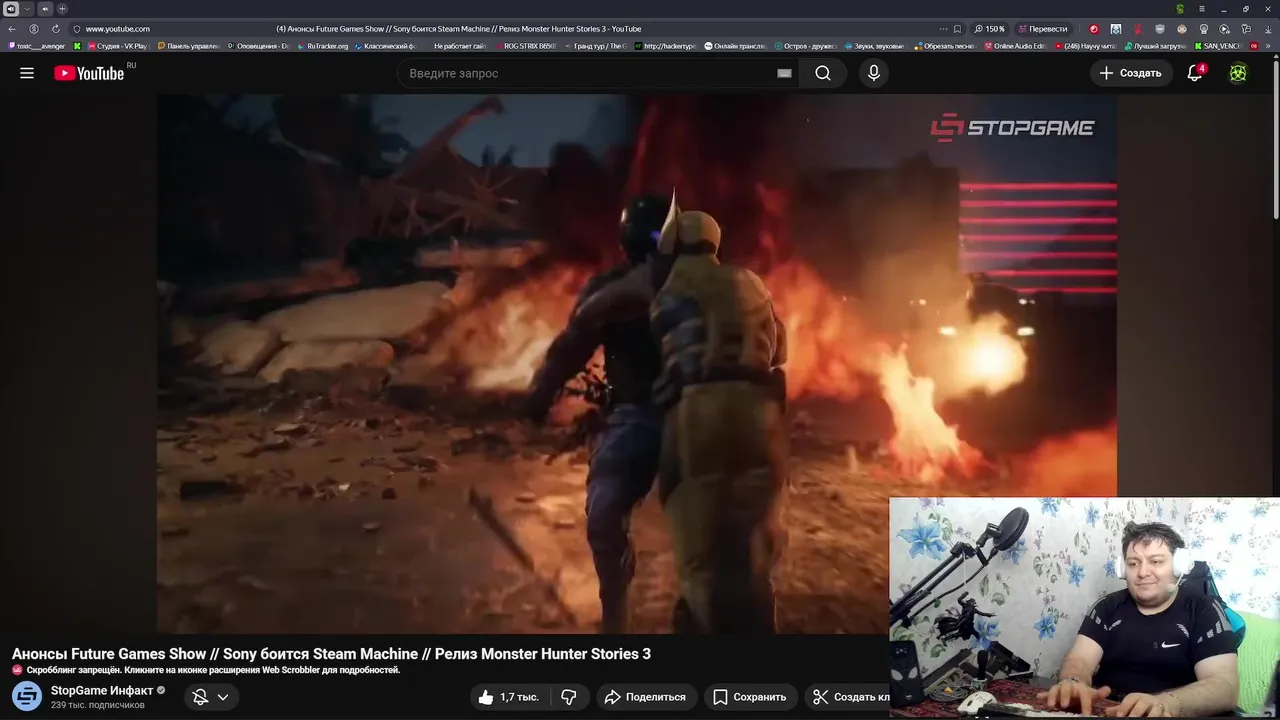Click the video player area
Viewport: 1280px width, 720px height.
coord(636,365)
